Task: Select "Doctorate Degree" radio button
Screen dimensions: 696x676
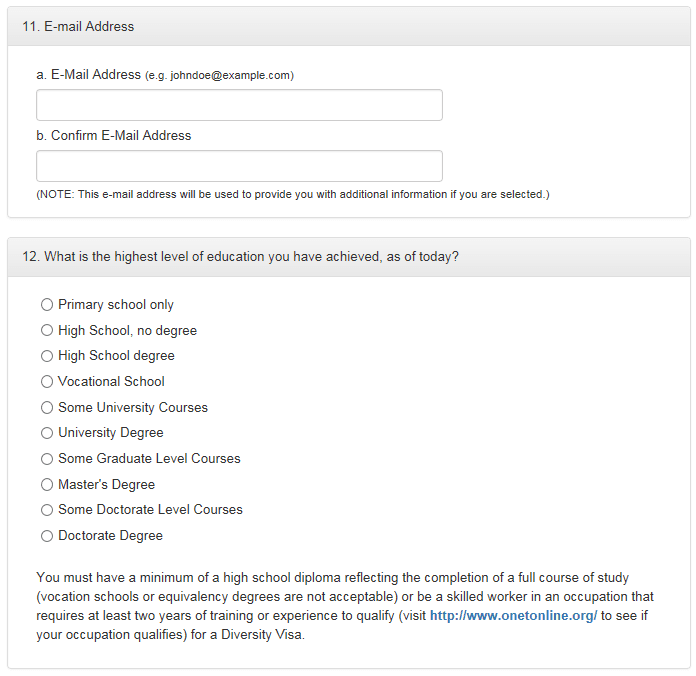Action: point(47,536)
